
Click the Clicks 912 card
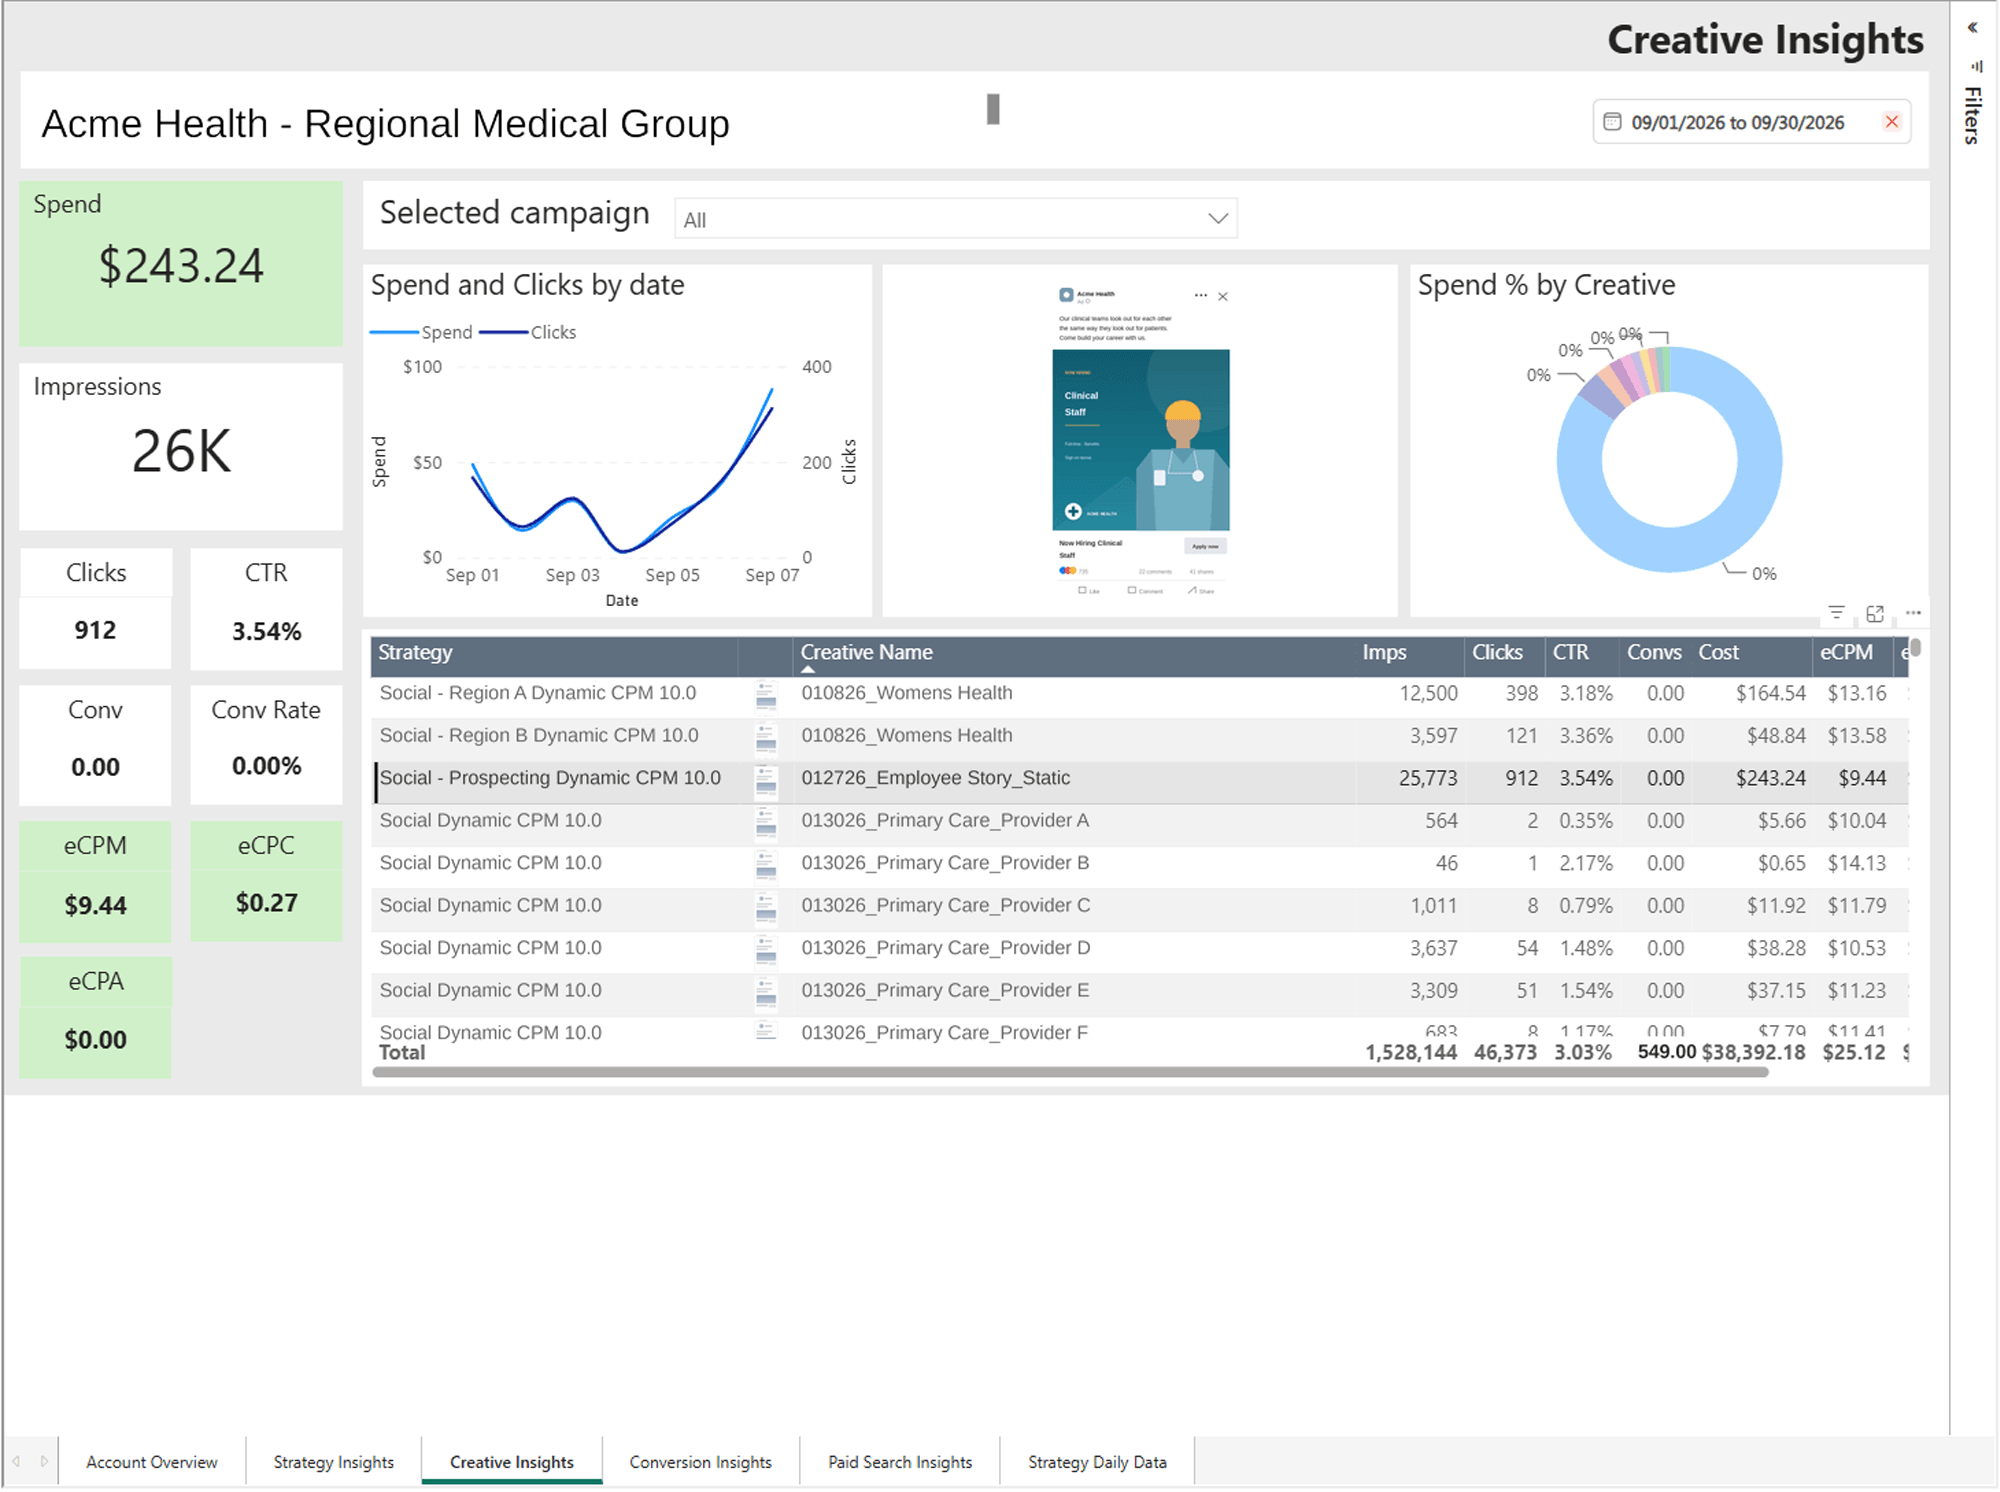click(96, 608)
